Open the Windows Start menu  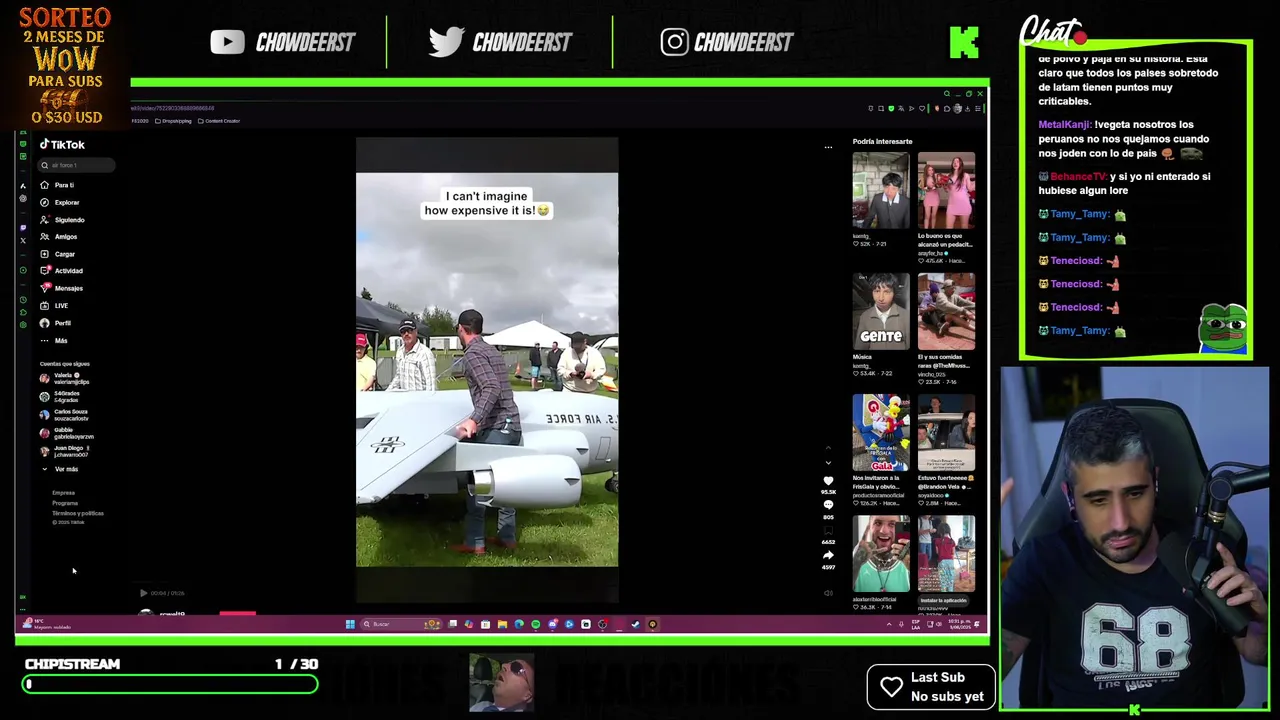350,624
